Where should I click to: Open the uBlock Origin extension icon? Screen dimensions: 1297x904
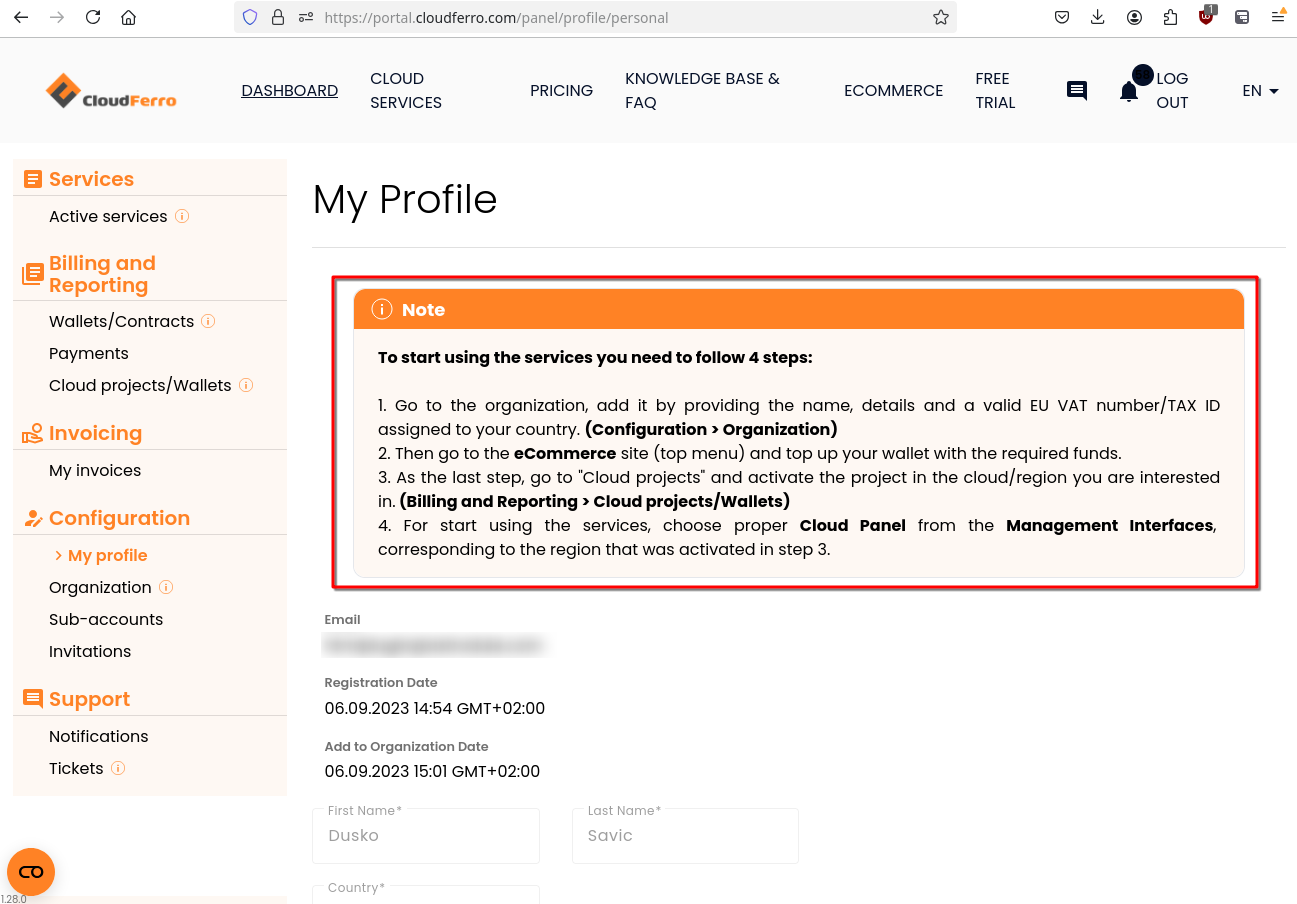(x=1206, y=17)
